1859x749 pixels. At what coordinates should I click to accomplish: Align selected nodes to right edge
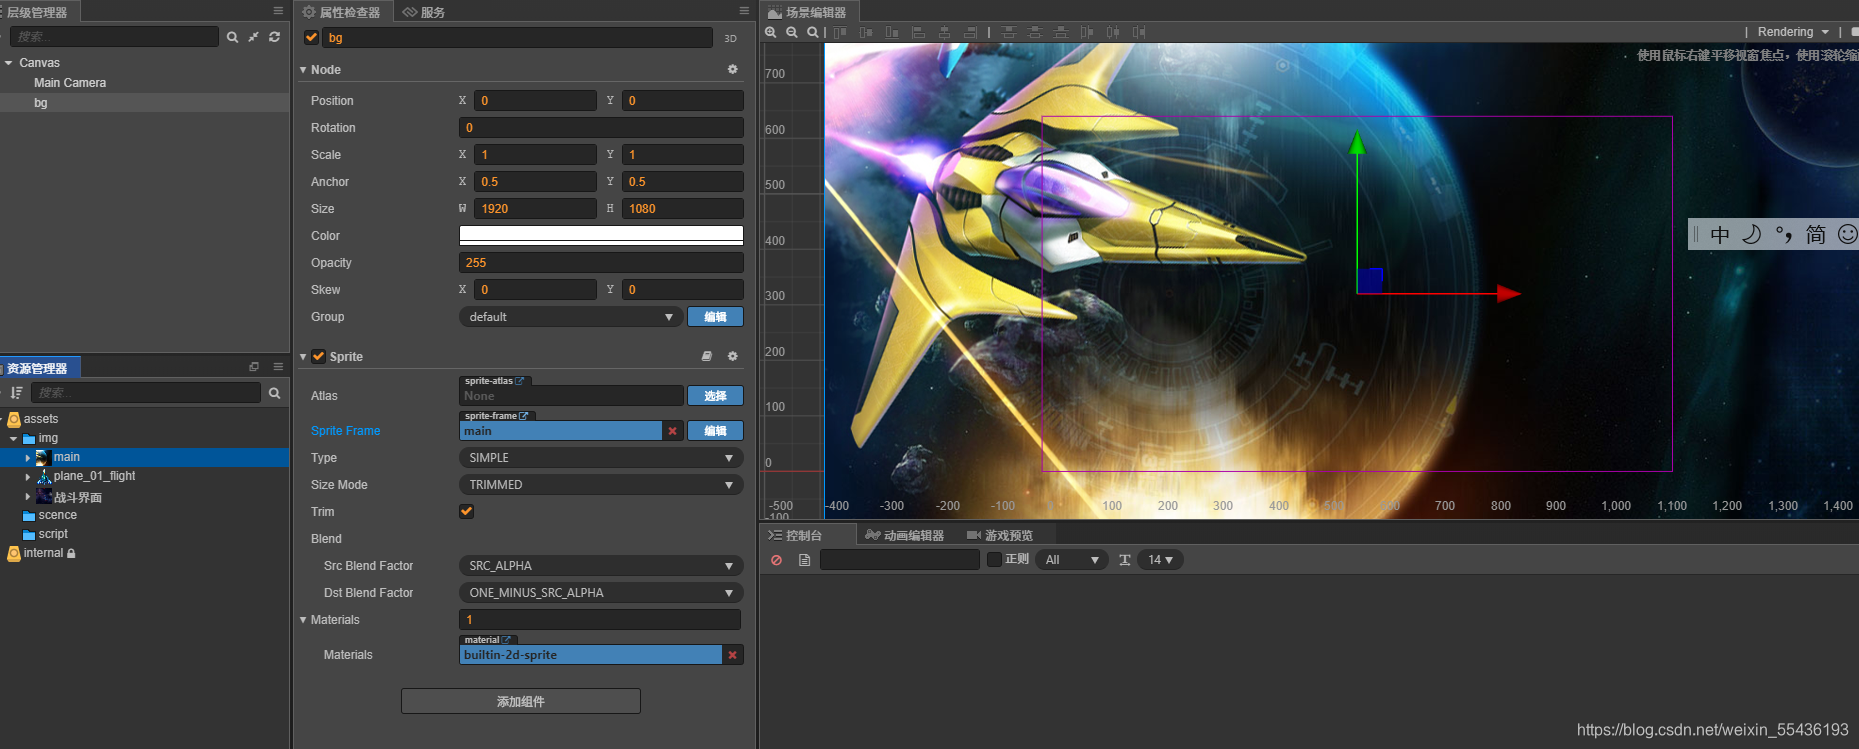pos(970,32)
